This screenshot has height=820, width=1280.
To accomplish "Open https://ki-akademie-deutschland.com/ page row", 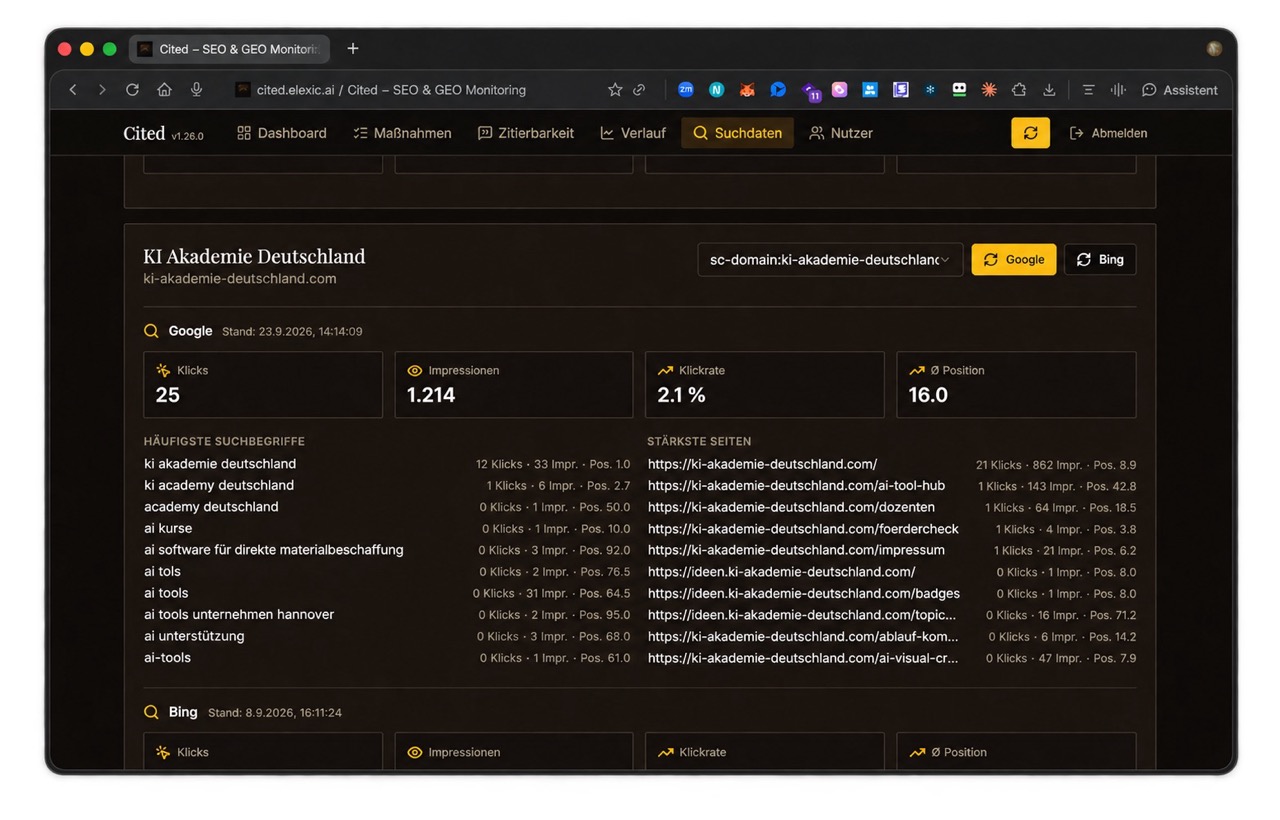I will 892,464.
